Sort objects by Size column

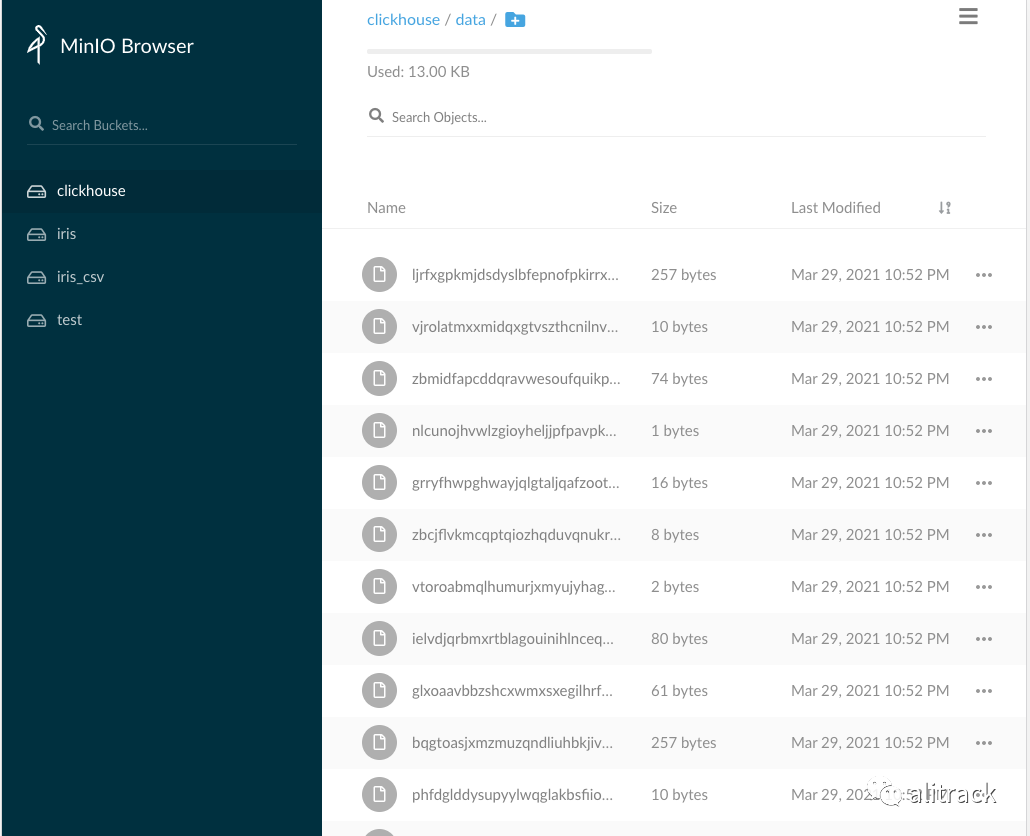click(663, 208)
